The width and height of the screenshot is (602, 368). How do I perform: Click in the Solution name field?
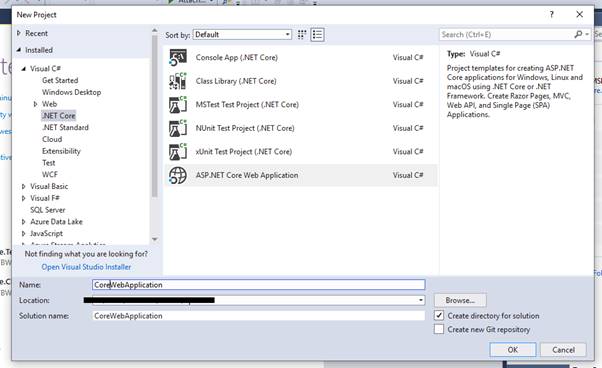[x=258, y=316]
